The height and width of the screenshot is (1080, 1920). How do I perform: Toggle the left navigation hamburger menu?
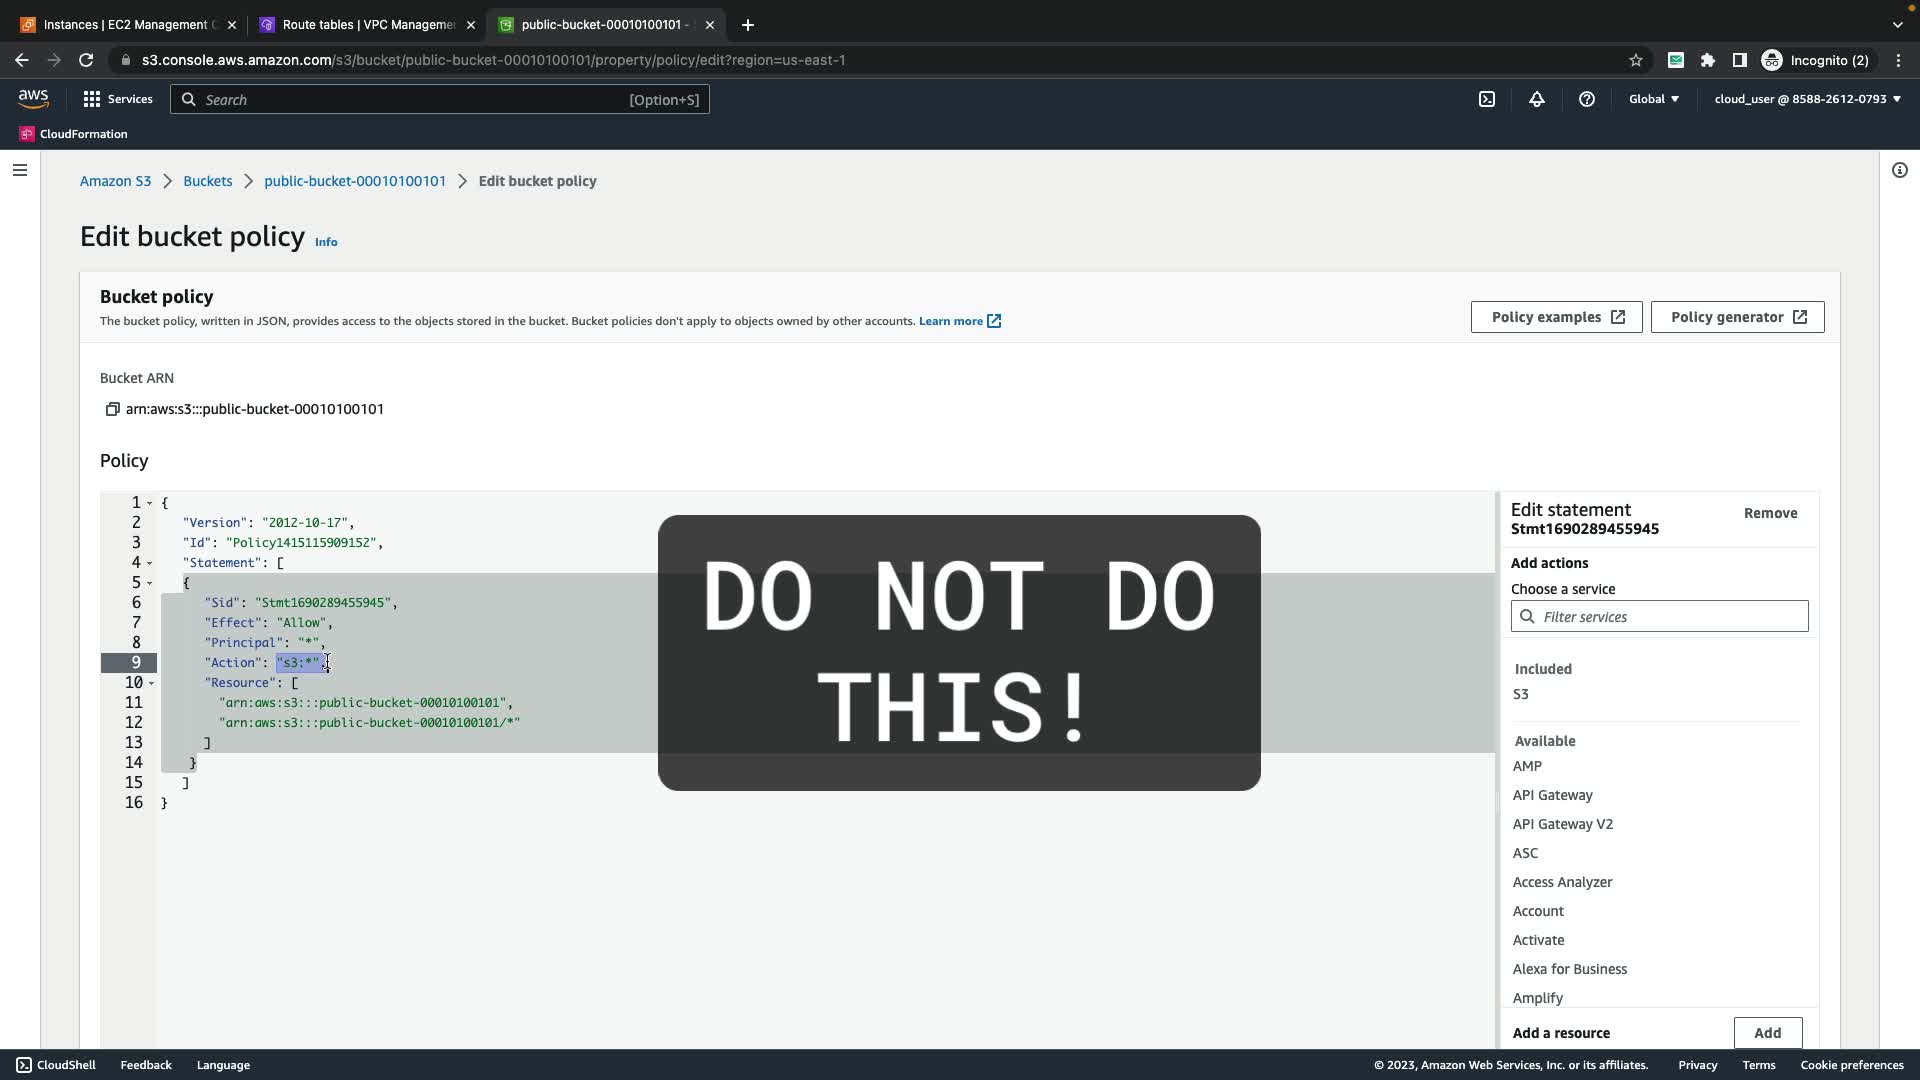[19, 170]
